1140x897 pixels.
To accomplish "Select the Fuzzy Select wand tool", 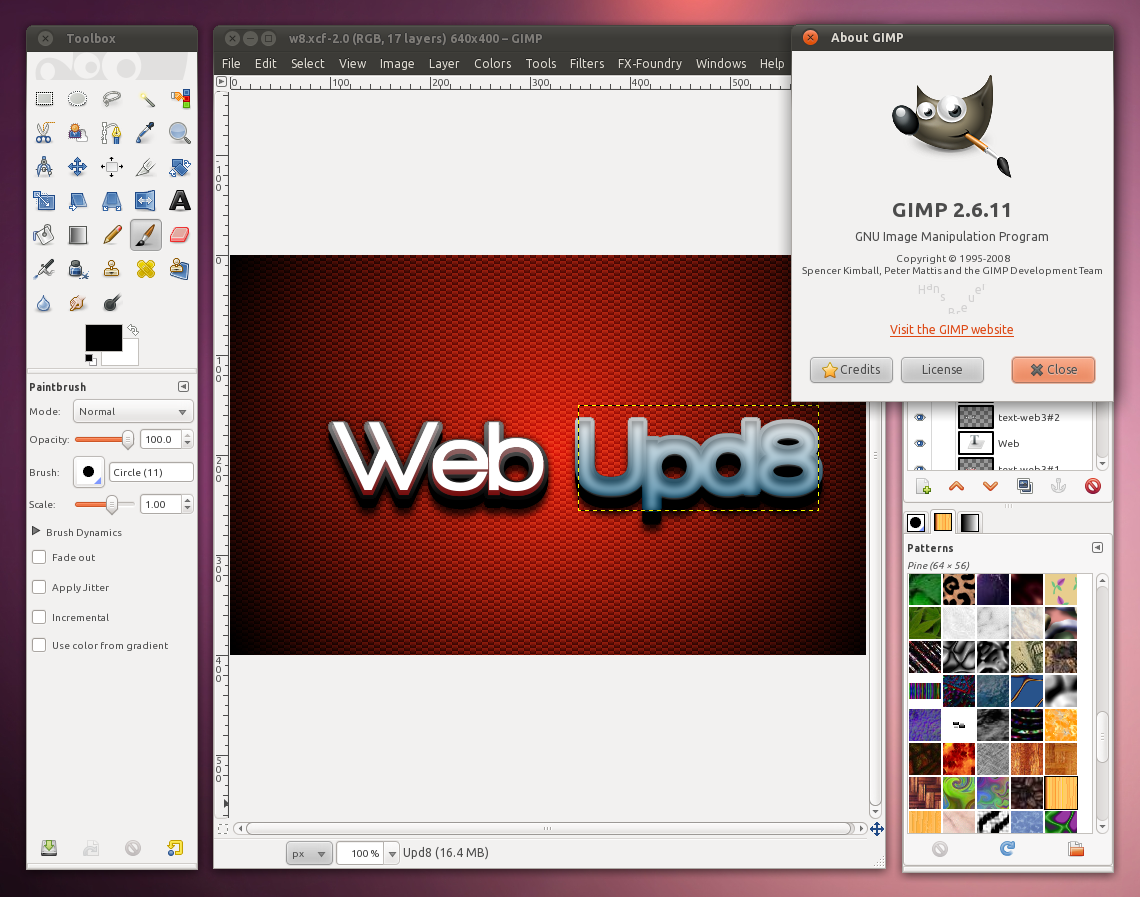I will 145,99.
